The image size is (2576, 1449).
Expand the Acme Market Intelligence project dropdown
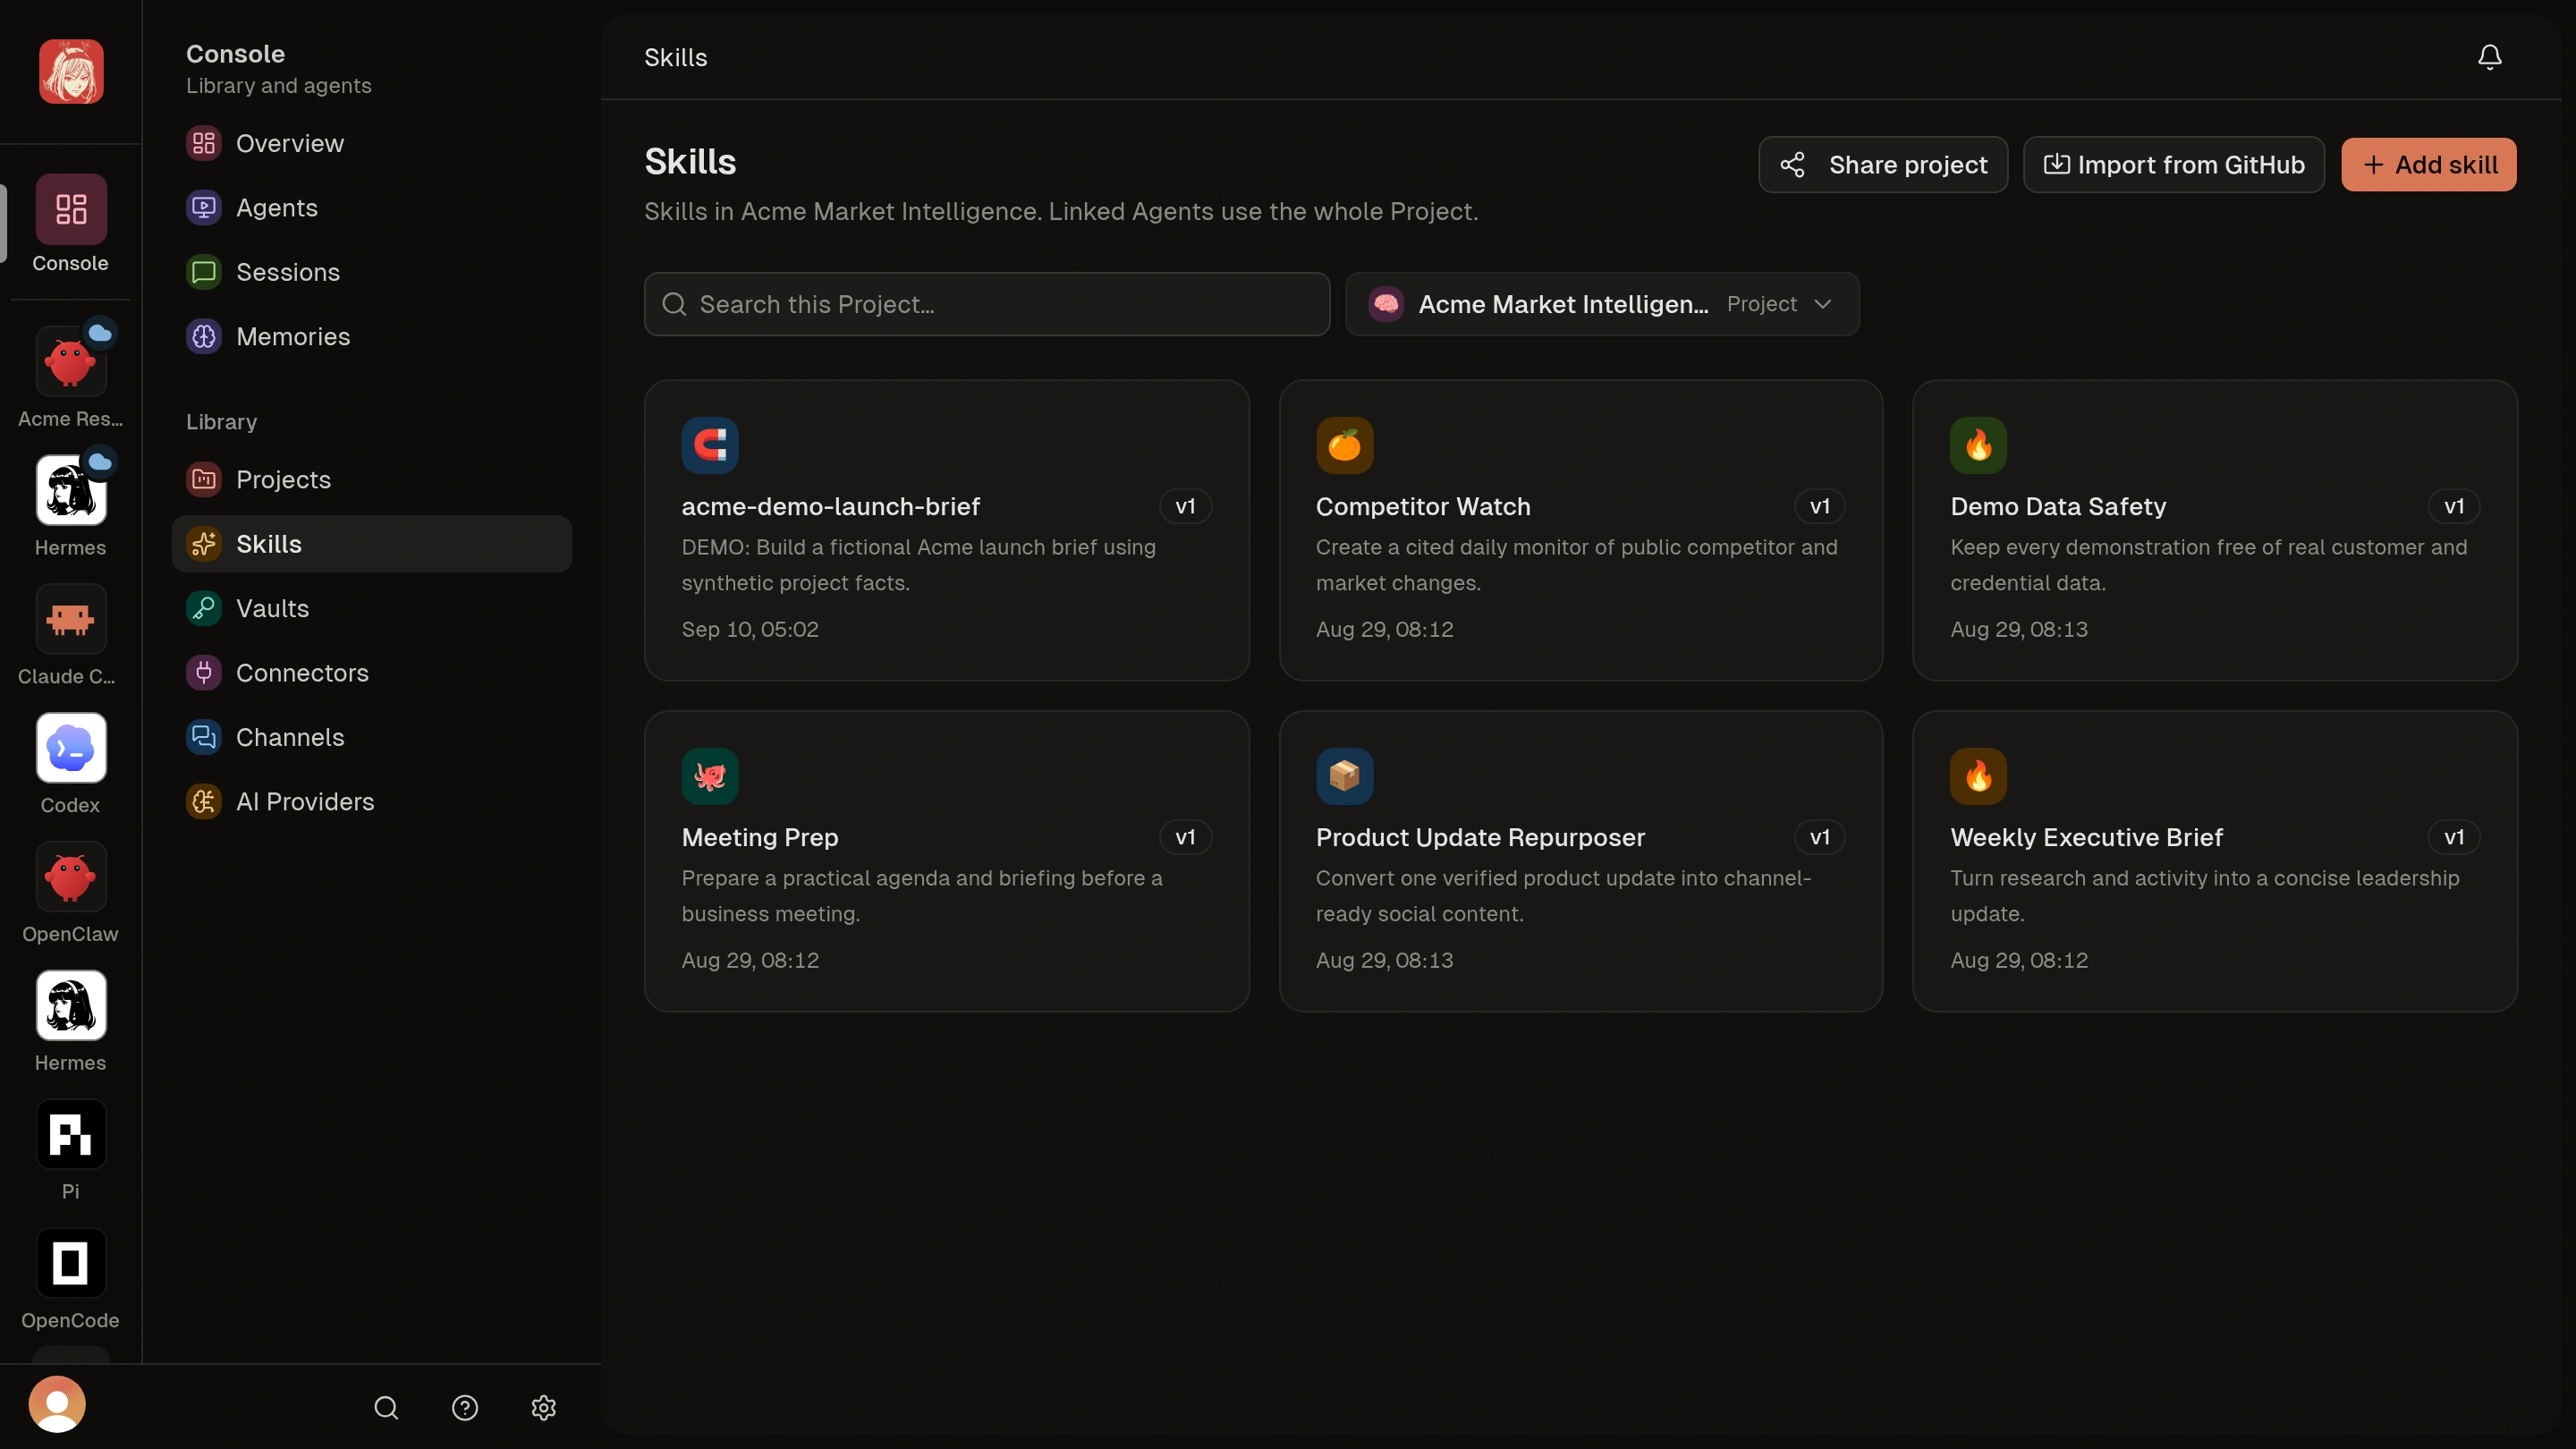click(1602, 304)
